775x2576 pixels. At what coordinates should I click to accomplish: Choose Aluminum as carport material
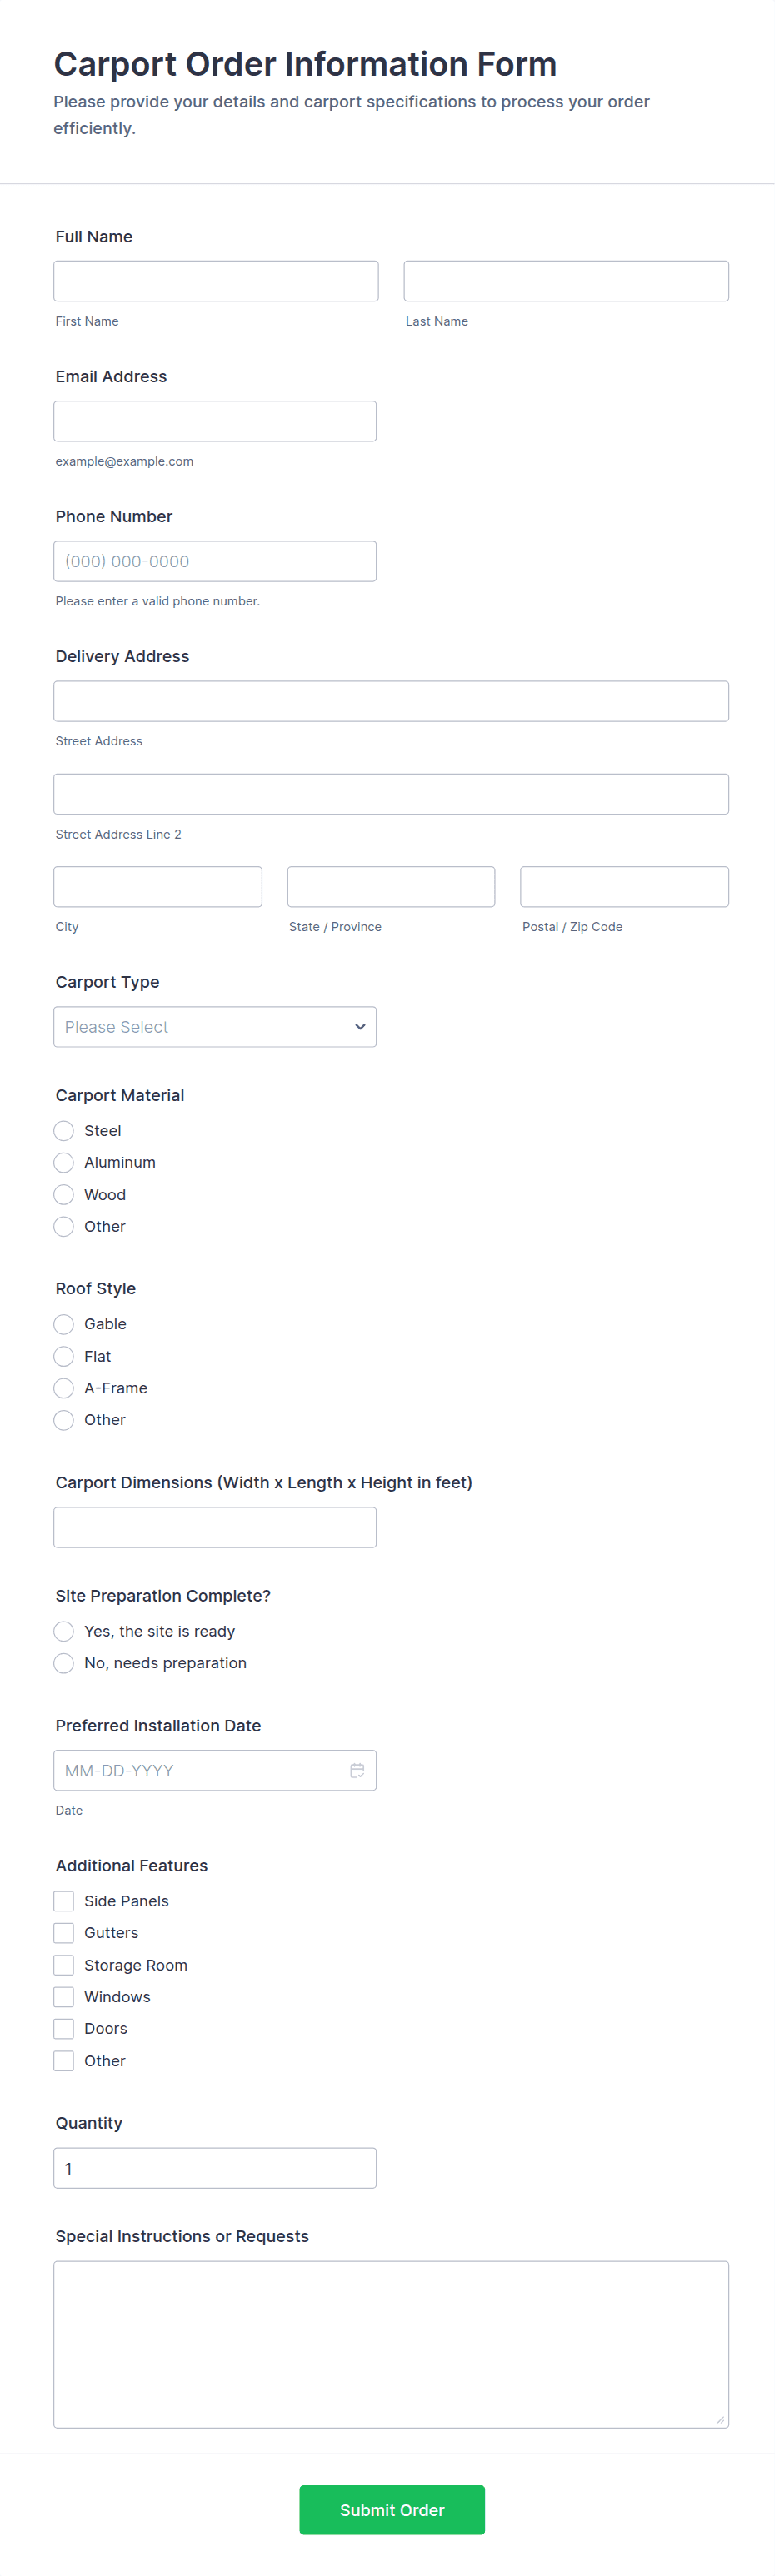pyautogui.click(x=64, y=1163)
